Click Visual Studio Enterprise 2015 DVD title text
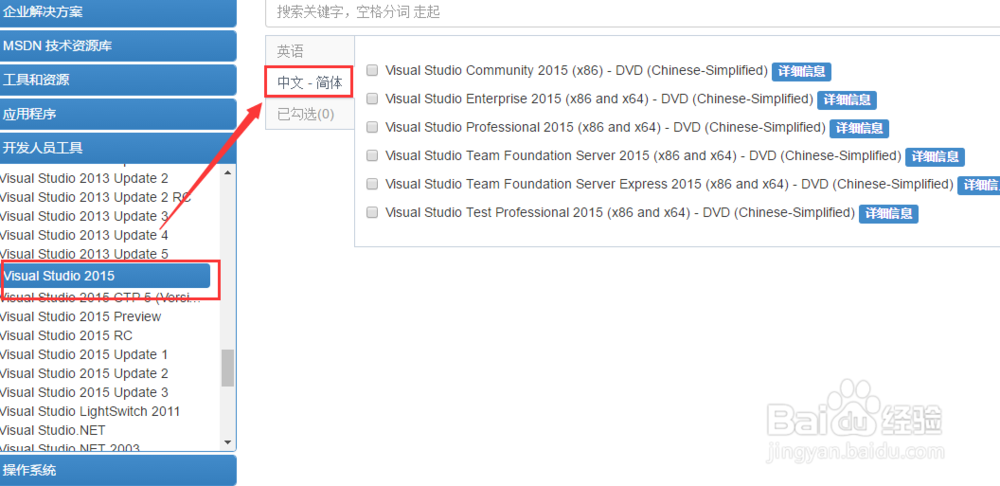This screenshot has height=486, width=1000. click(x=599, y=99)
